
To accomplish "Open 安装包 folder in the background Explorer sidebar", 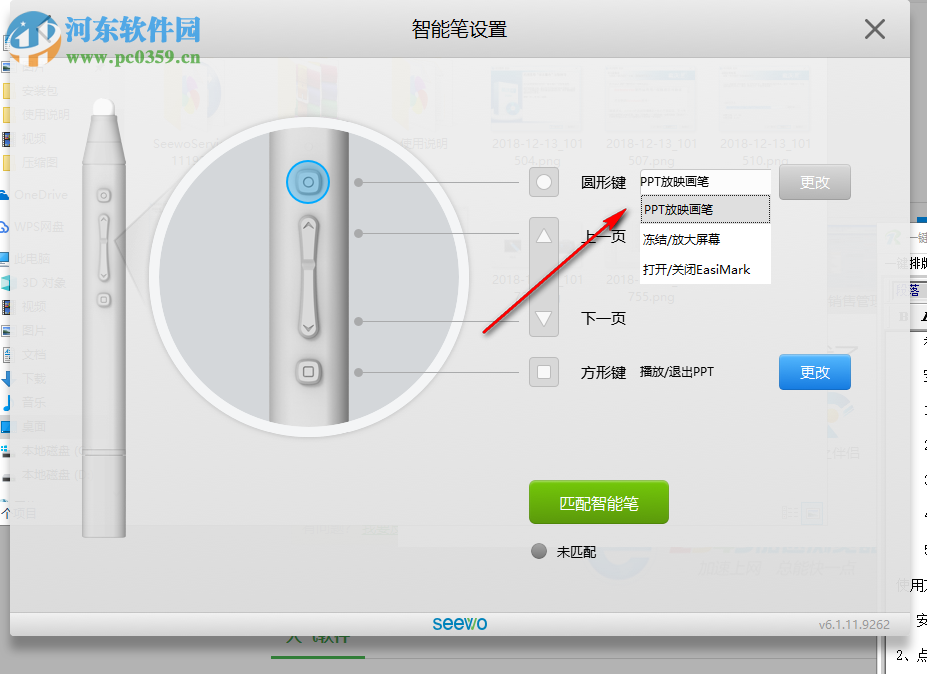I will [40, 90].
